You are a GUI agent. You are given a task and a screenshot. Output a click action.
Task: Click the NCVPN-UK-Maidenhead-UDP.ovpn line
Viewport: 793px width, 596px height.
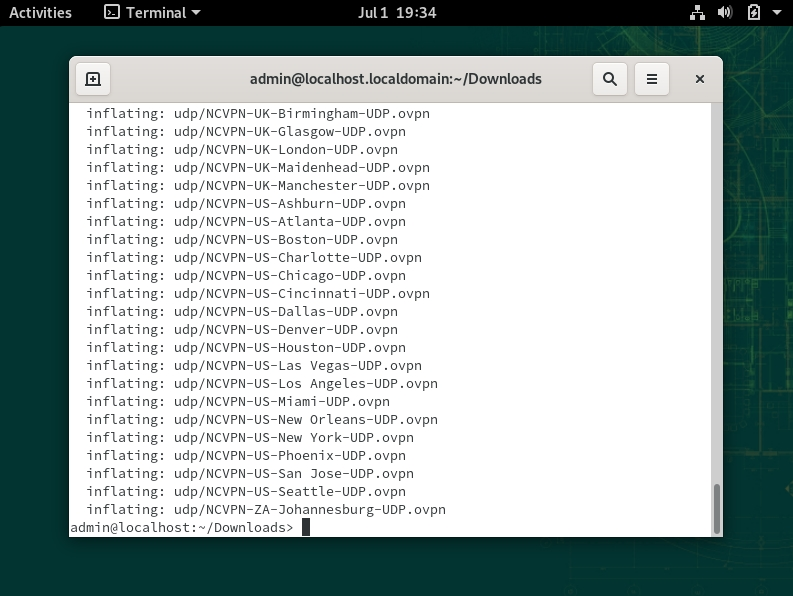pos(258,167)
